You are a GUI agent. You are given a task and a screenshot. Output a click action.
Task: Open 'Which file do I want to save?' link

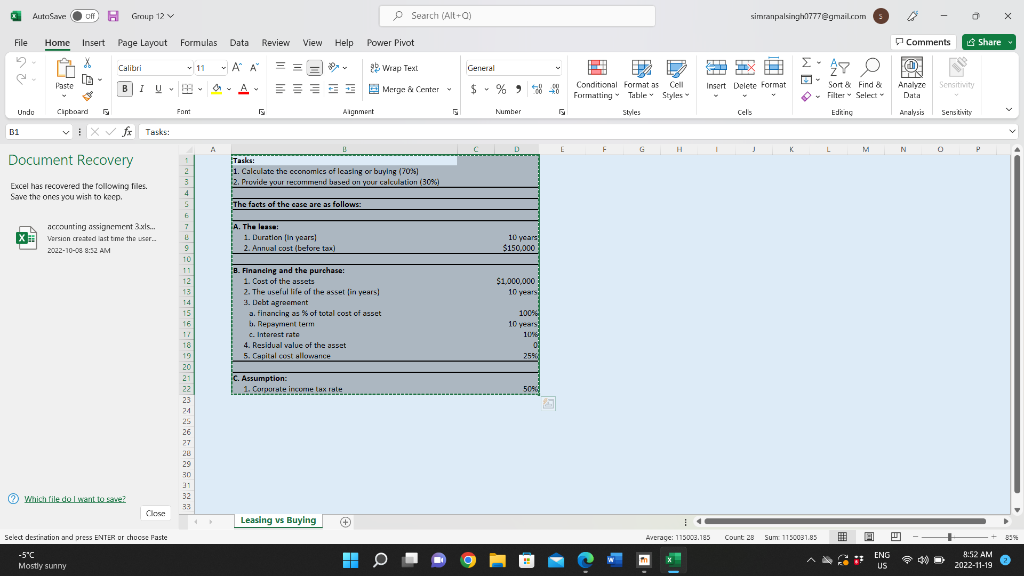75,499
